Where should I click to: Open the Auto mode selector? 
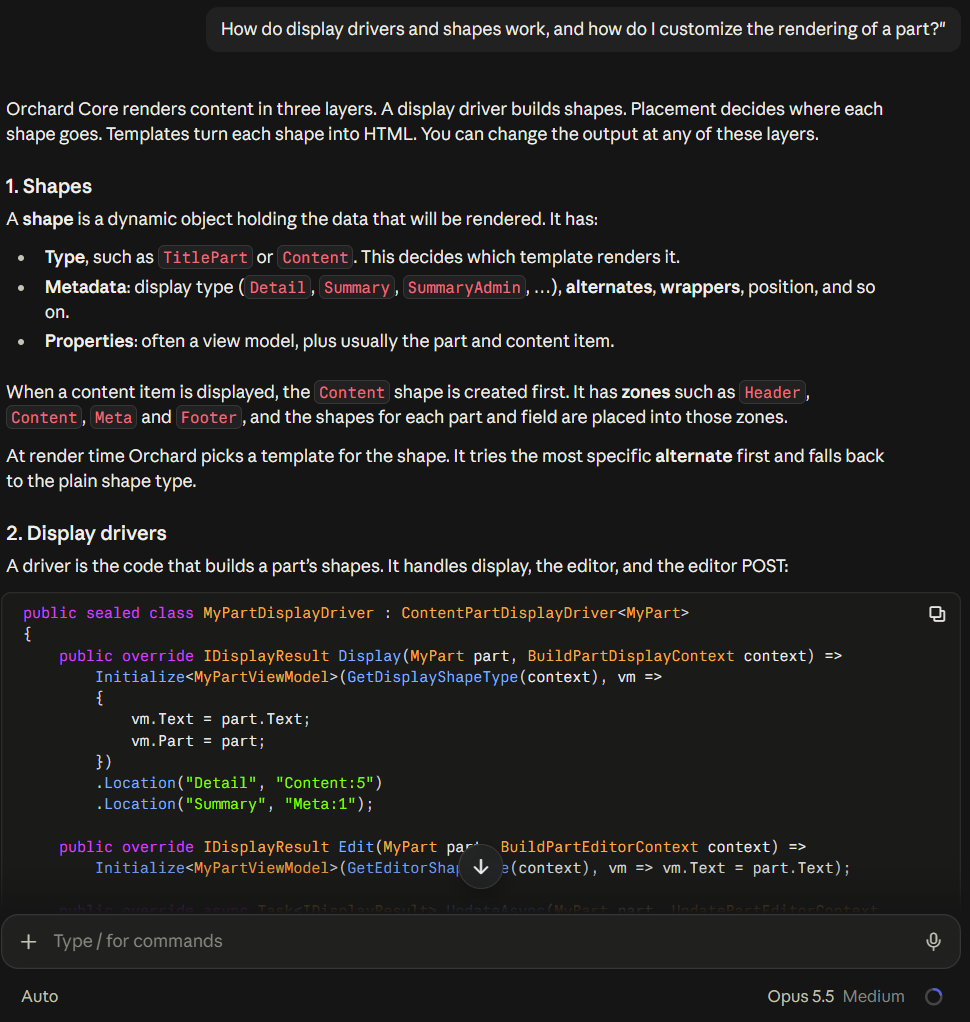pyautogui.click(x=40, y=996)
